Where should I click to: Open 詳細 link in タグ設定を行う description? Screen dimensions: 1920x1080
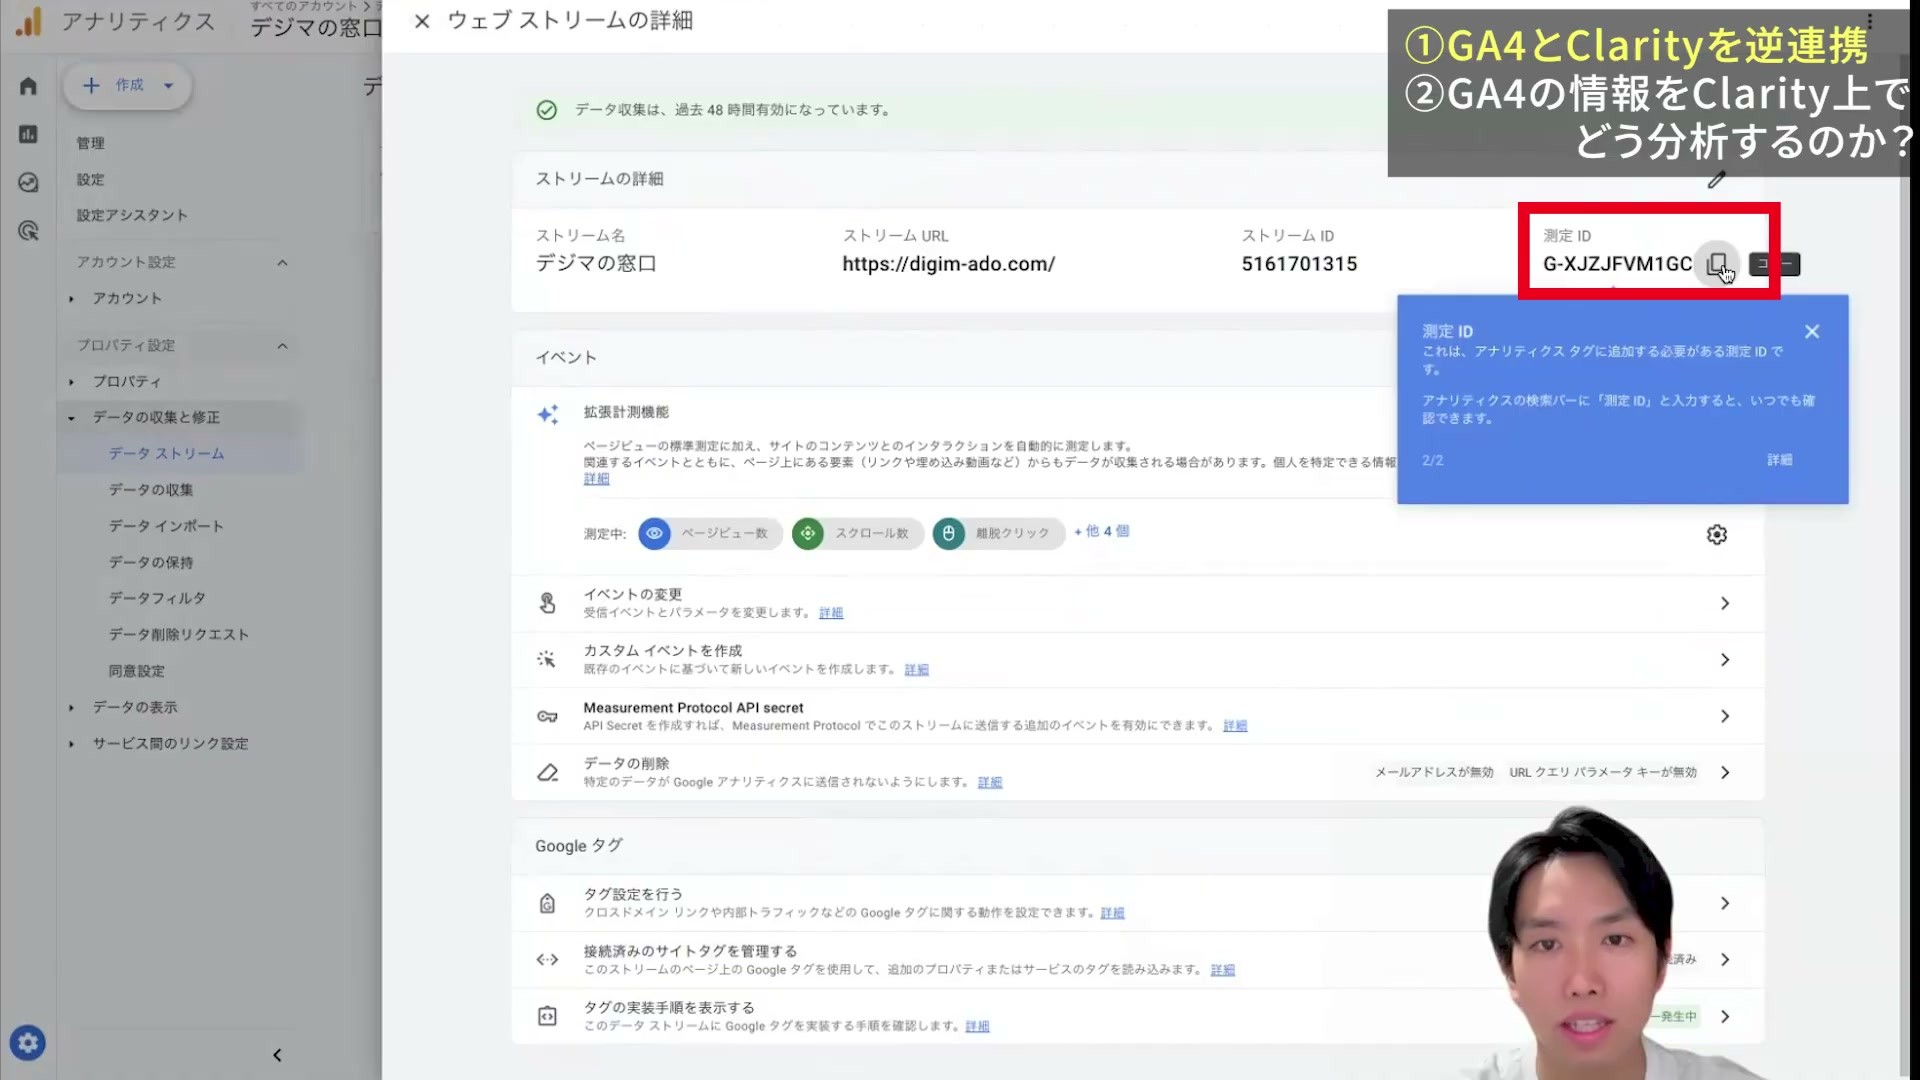point(1112,913)
